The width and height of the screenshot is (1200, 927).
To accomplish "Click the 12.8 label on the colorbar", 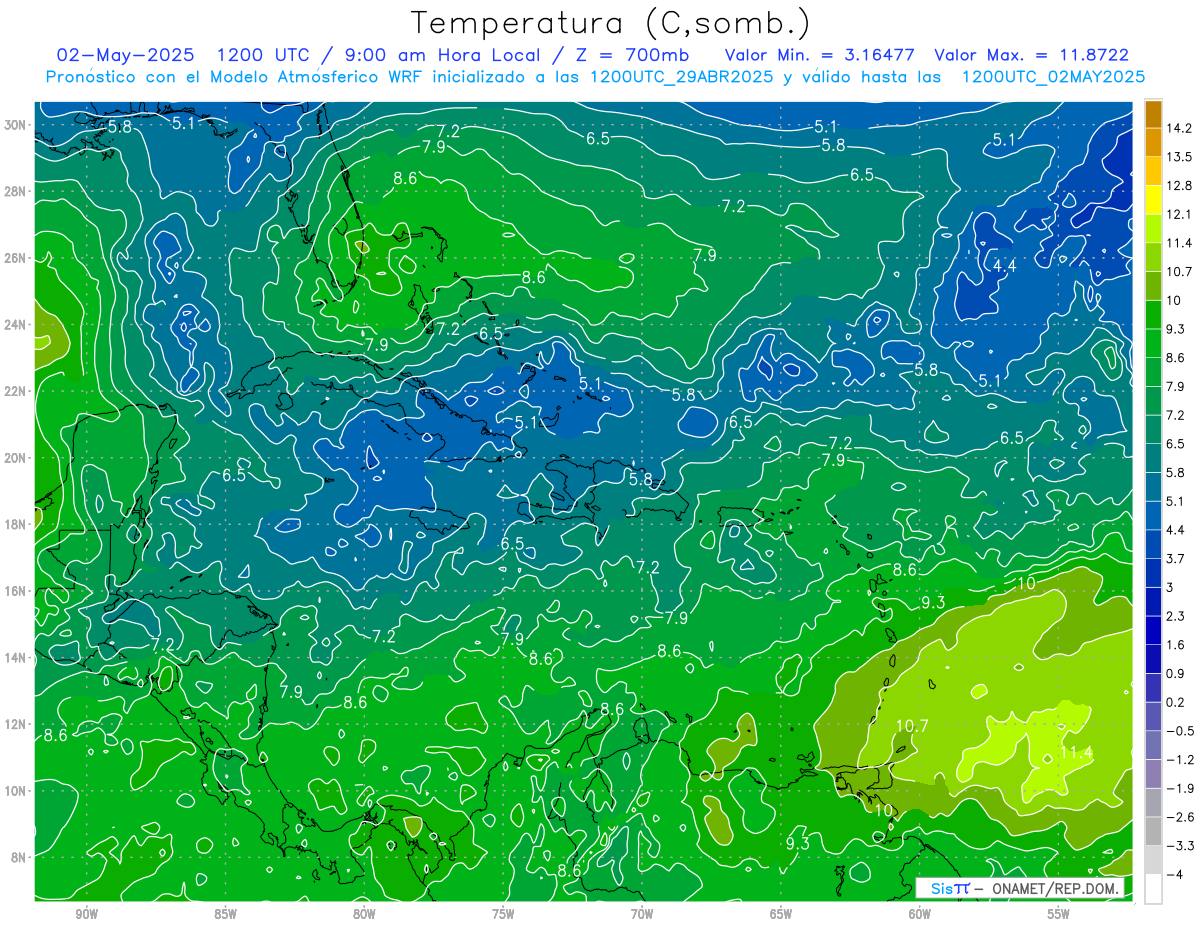I will click(x=1179, y=186).
